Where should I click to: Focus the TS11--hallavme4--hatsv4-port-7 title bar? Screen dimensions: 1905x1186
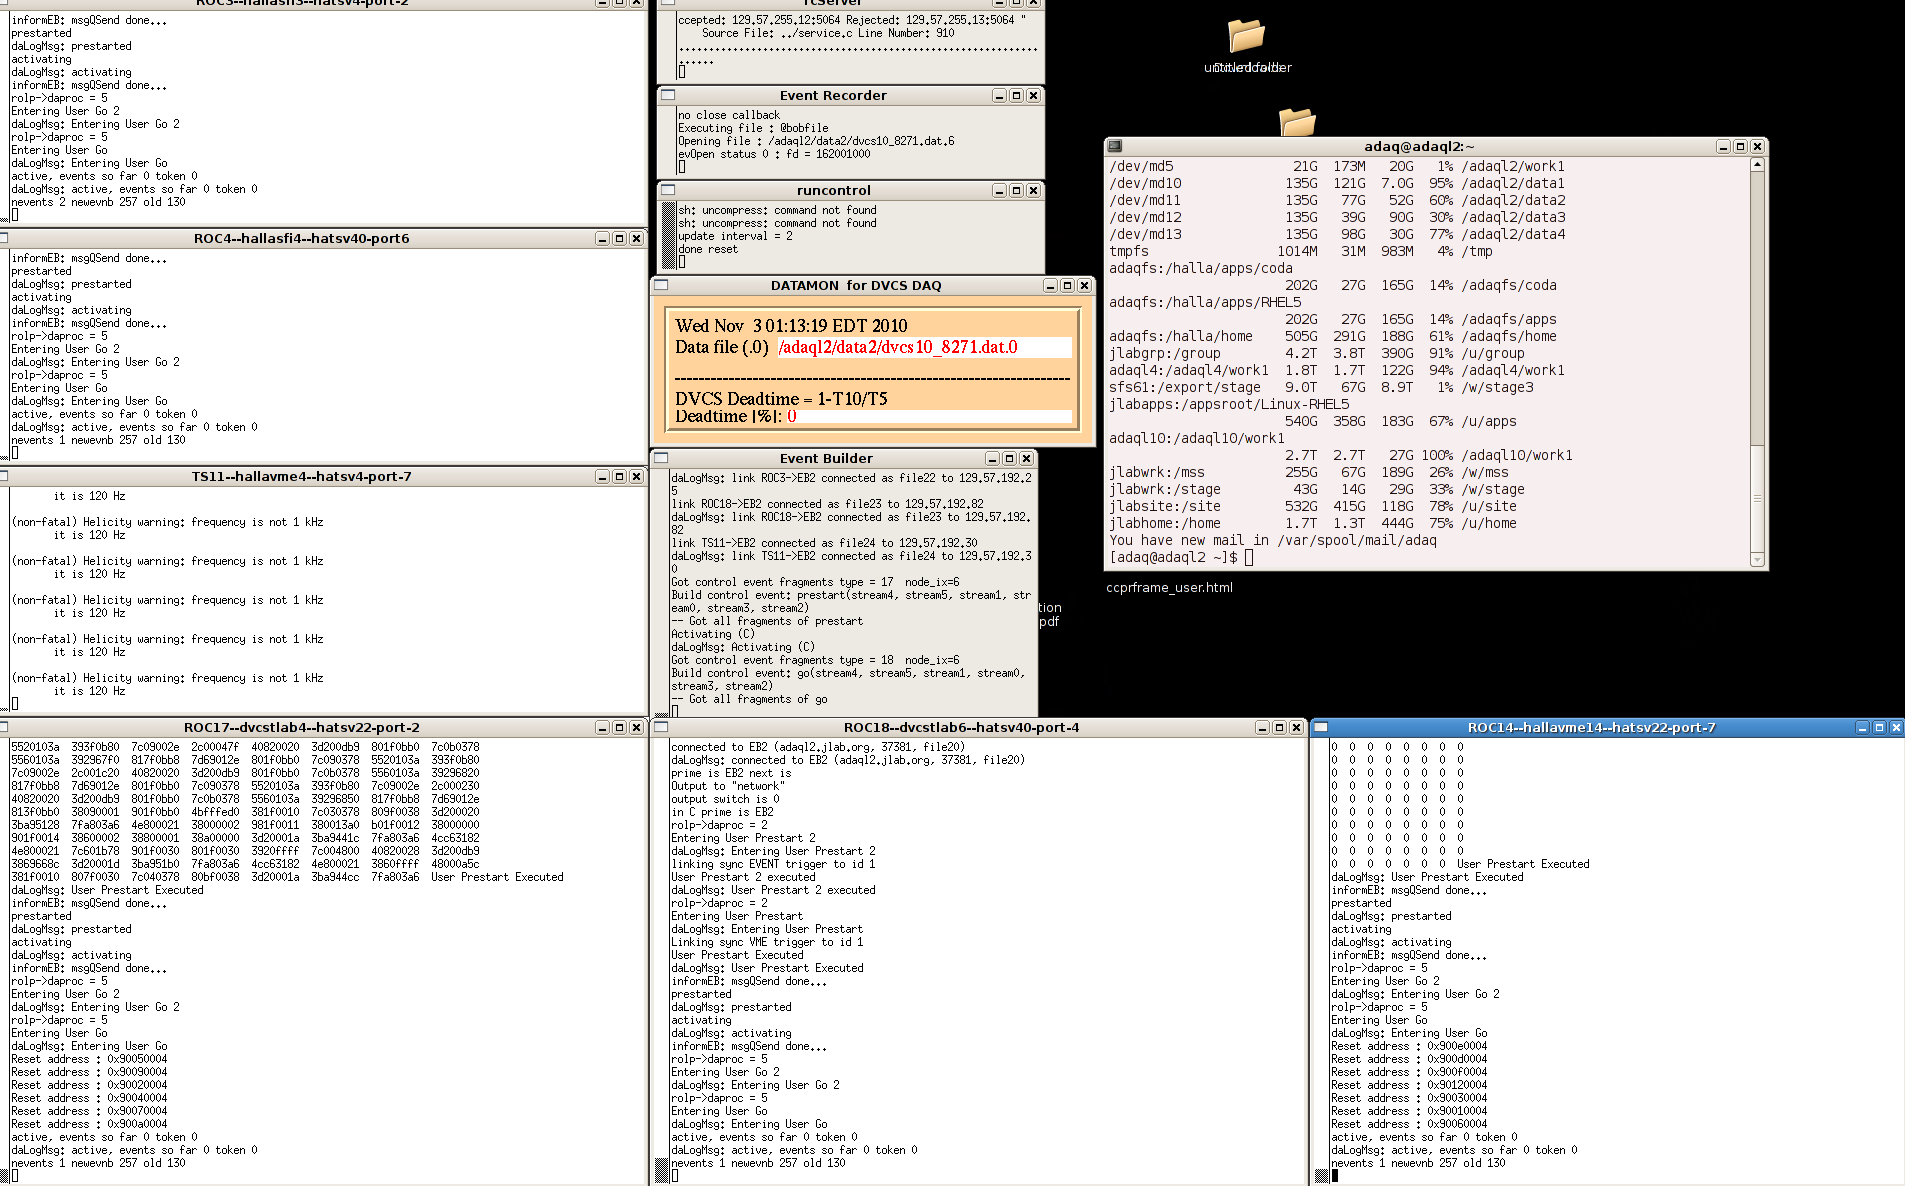pyautogui.click(x=301, y=476)
